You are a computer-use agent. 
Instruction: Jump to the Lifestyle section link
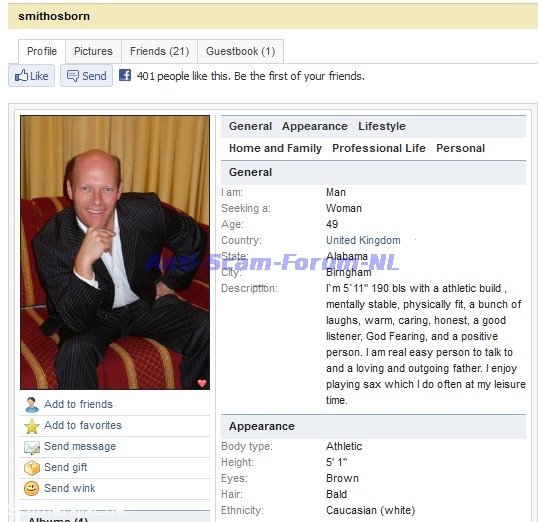(x=382, y=126)
